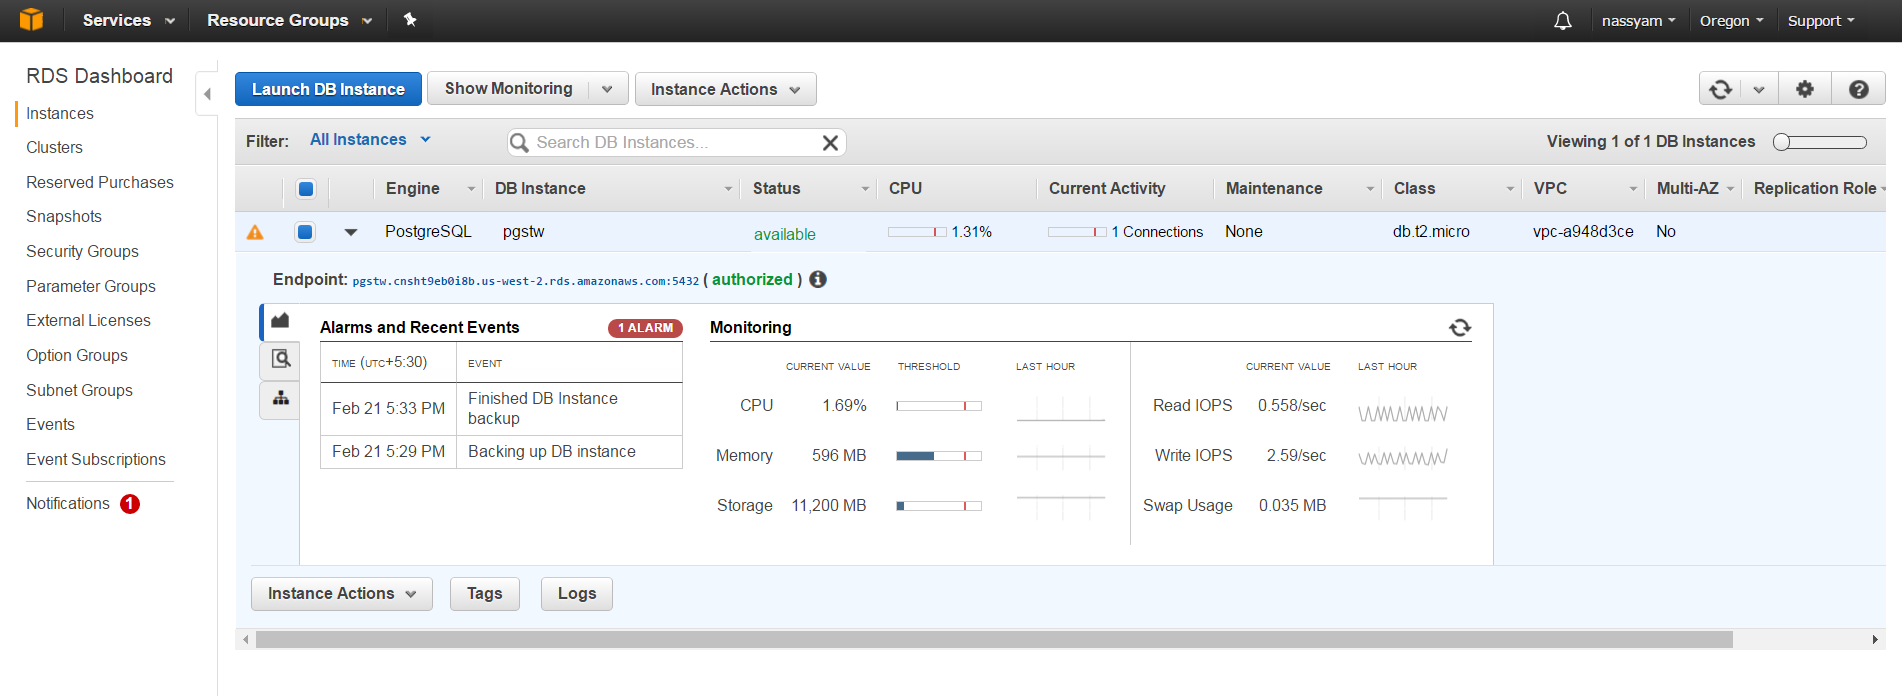
Task: Adjust the row size slider near Viewing
Action: (x=1819, y=142)
